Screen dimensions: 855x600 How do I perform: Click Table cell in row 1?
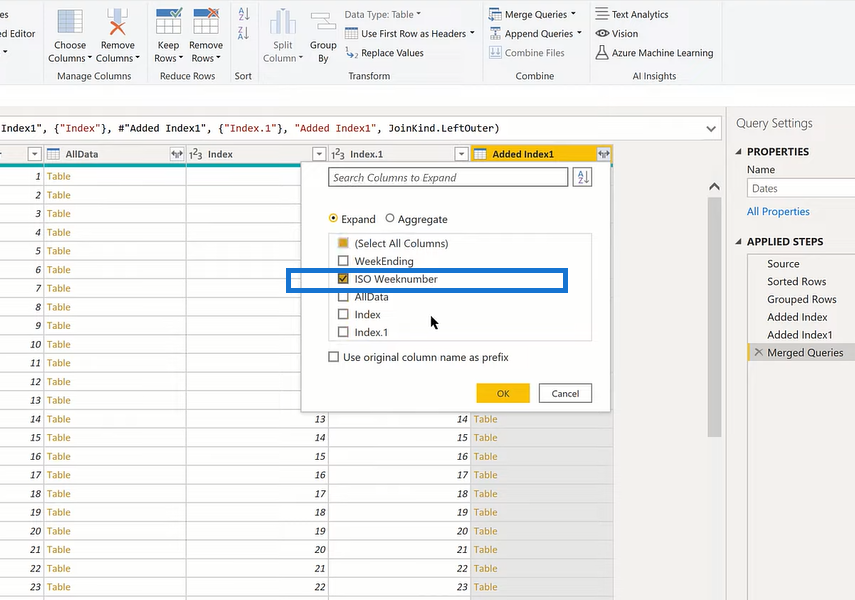coord(58,176)
